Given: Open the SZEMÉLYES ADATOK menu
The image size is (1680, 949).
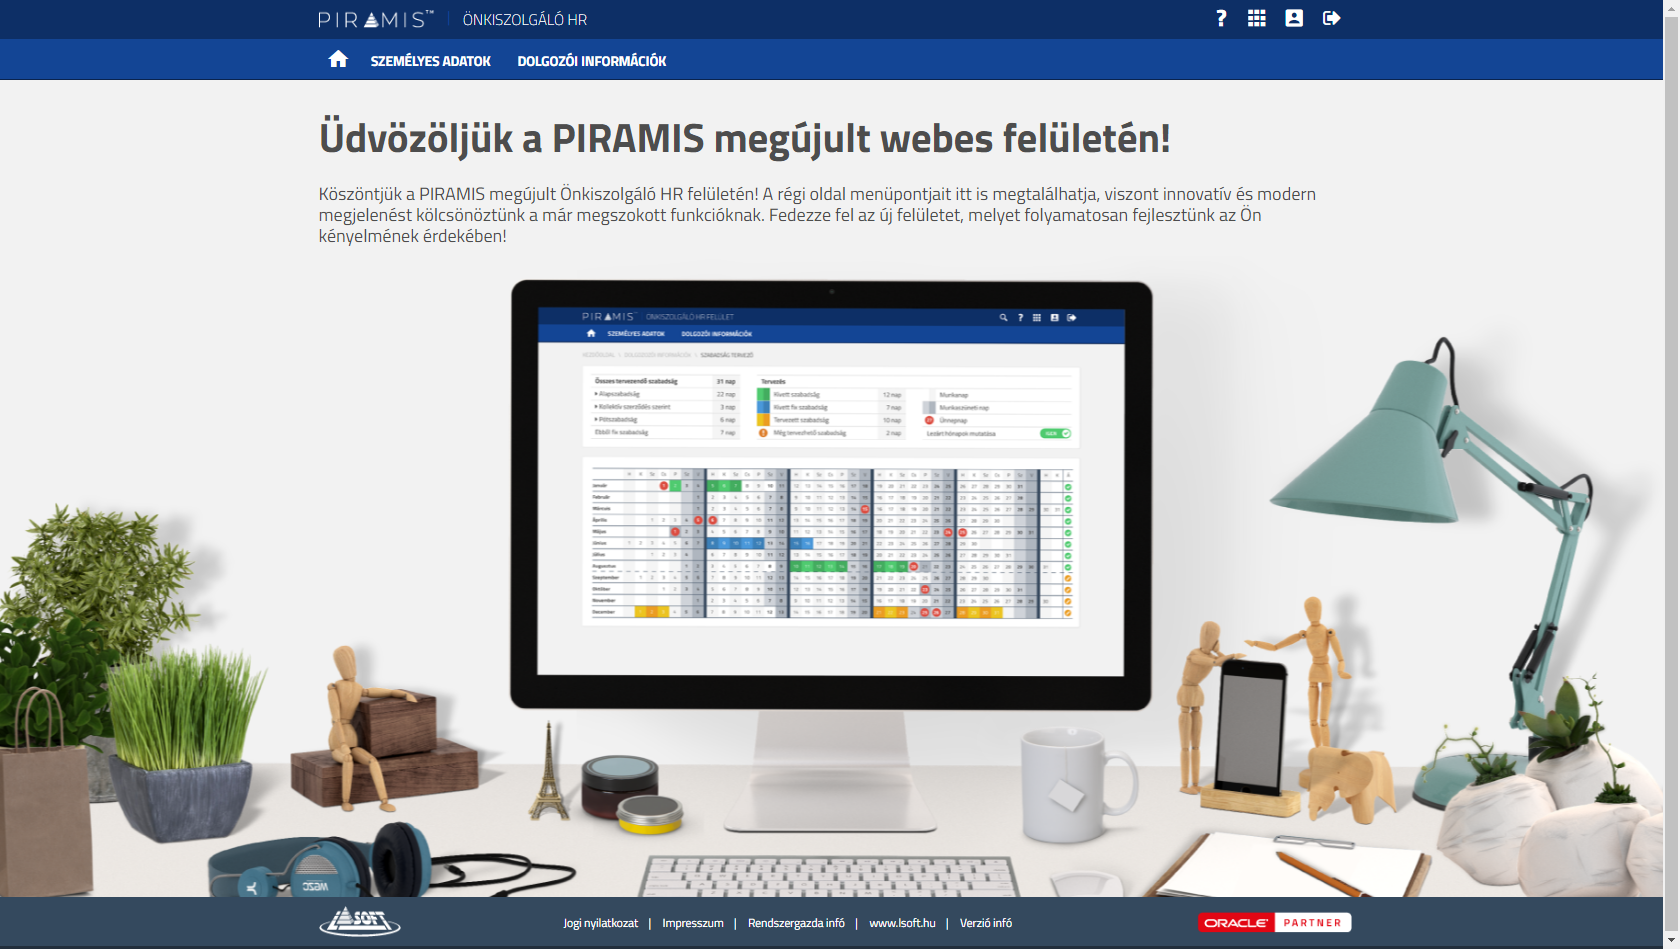Looking at the screenshot, I should tap(430, 61).
